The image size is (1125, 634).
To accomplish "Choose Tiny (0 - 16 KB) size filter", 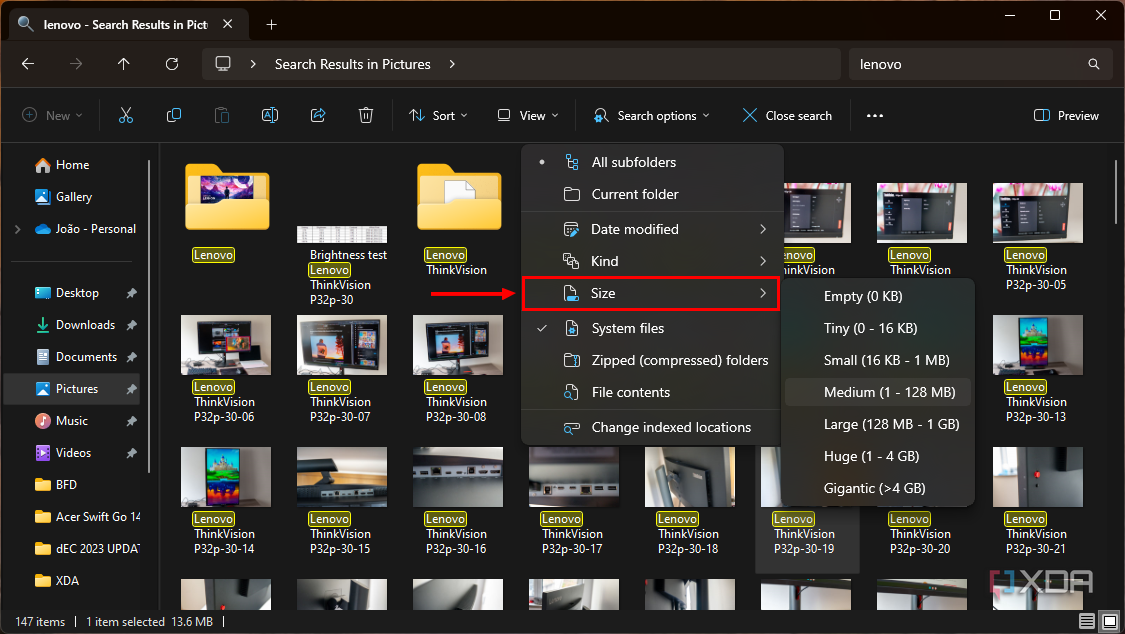I will click(877, 328).
